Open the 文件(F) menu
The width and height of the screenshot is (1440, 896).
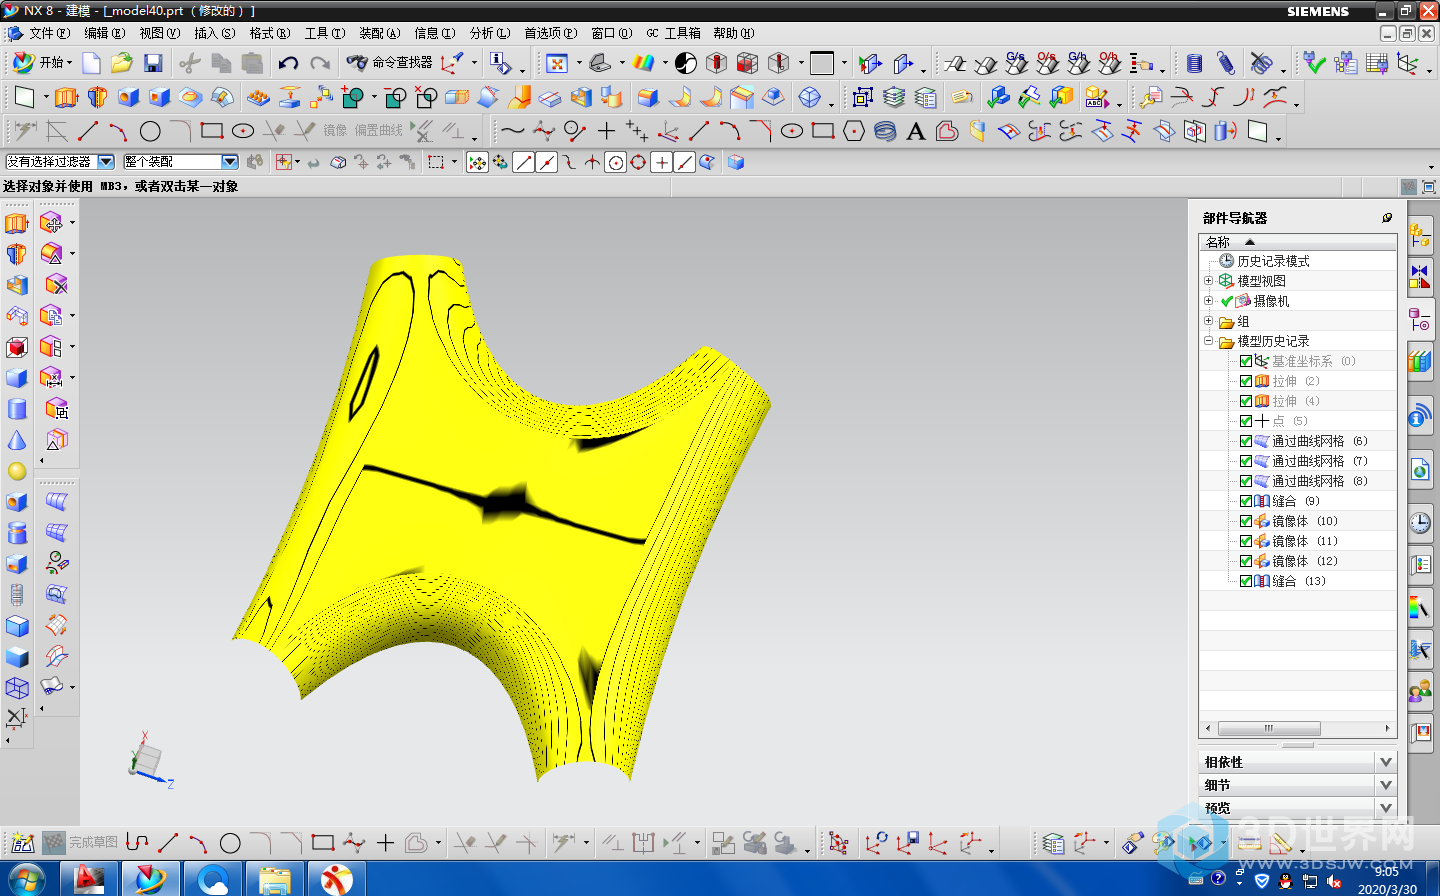pos(49,33)
